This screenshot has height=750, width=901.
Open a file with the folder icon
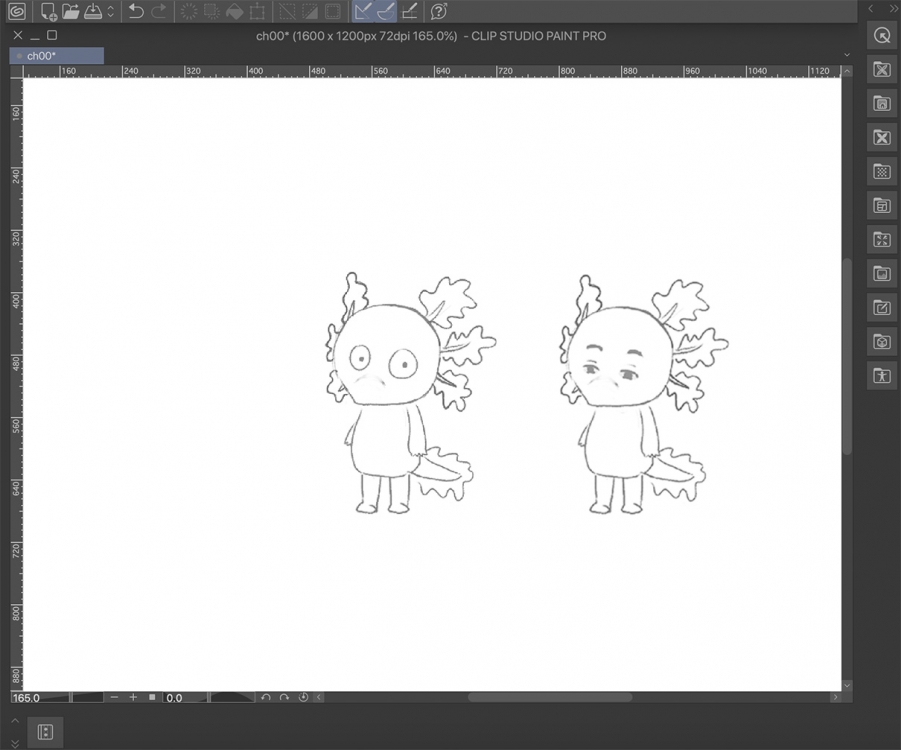[x=71, y=11]
